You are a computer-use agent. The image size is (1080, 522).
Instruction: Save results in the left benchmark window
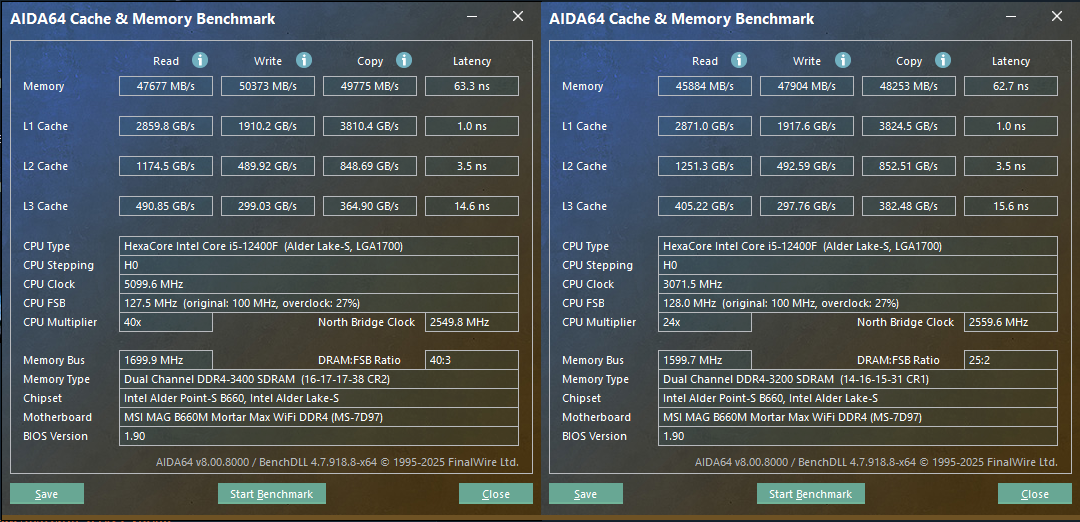(x=47, y=494)
